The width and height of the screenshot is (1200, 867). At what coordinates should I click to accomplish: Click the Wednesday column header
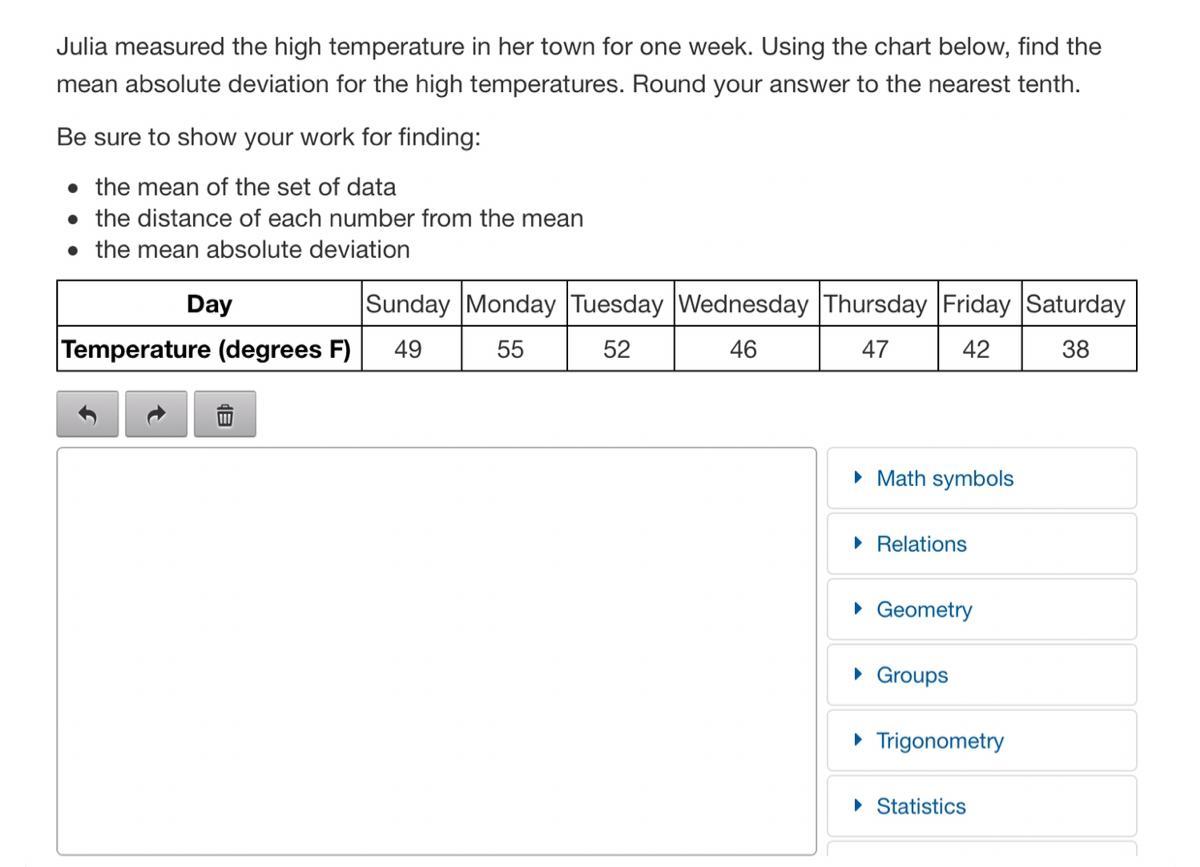[x=743, y=304]
